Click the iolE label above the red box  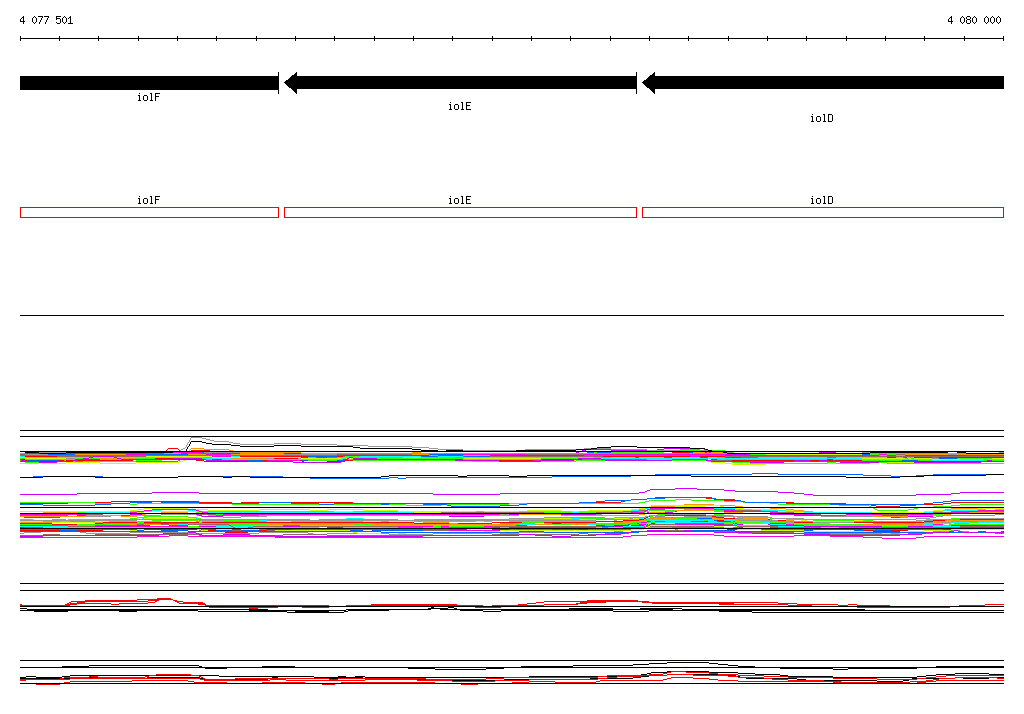click(460, 200)
